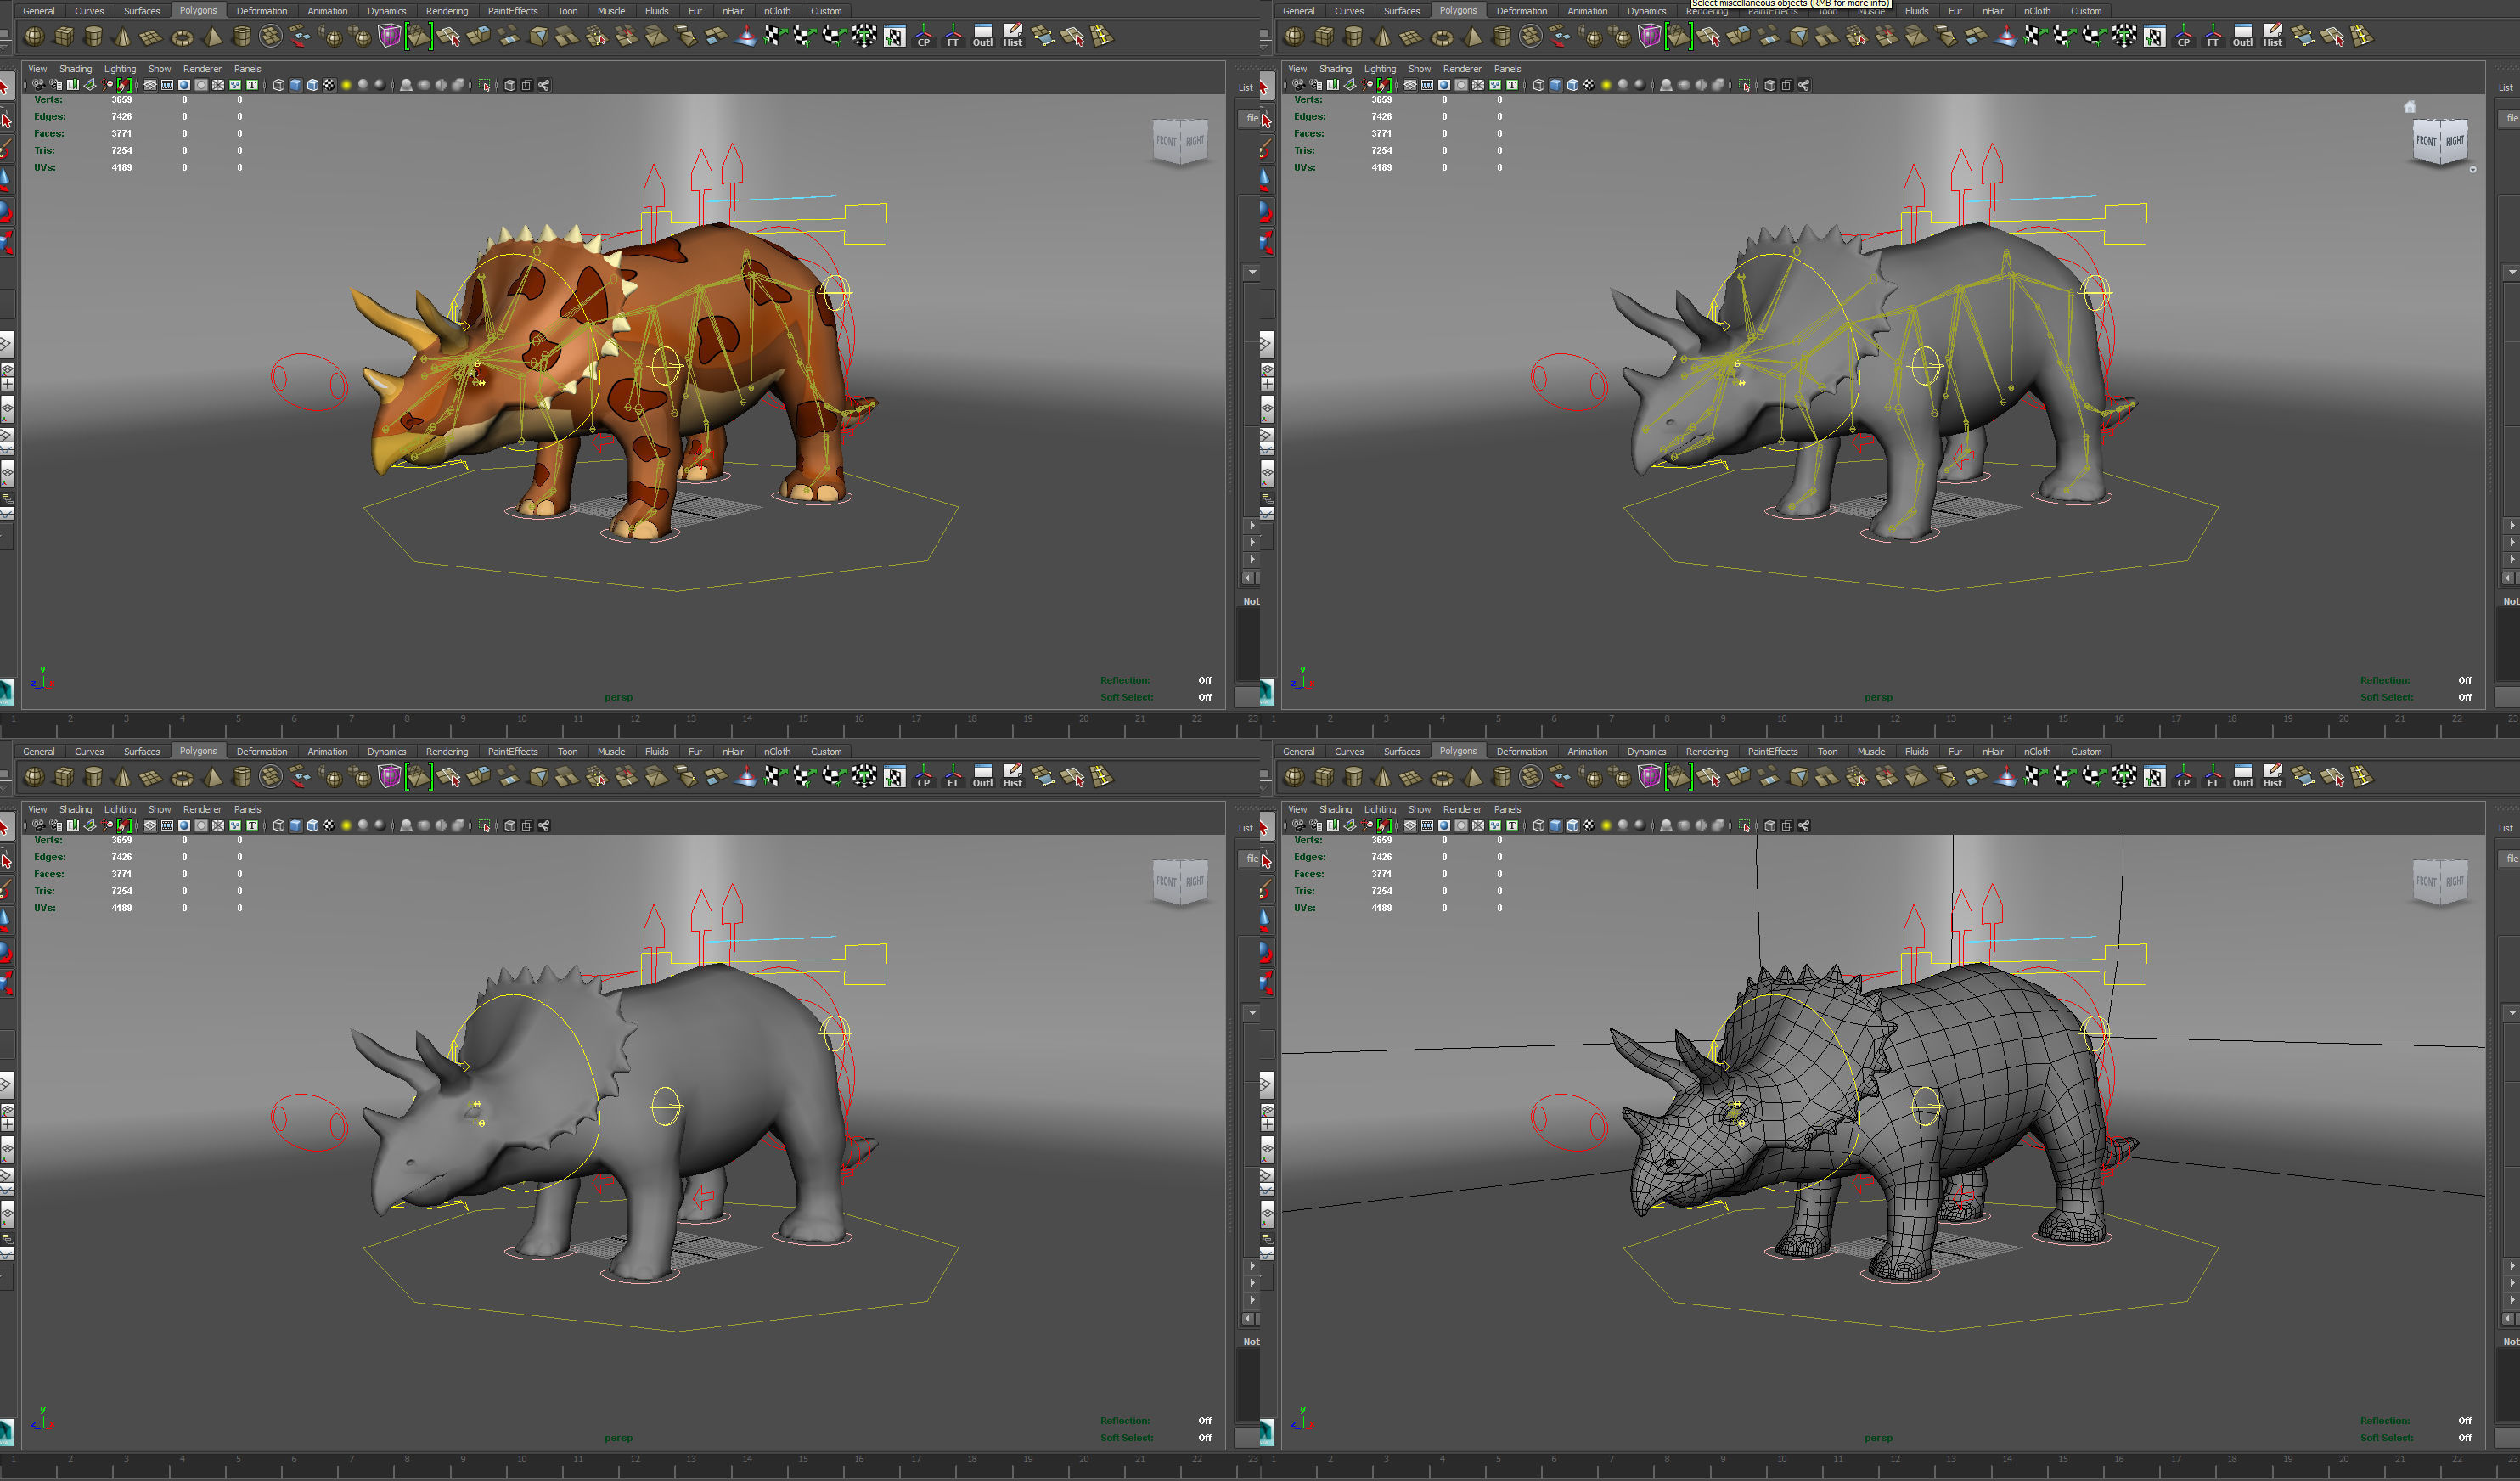Click left-arrow scroll button beside textured window's side panel
Image resolution: width=2520 pixels, height=1481 pixels.
click(1248, 578)
